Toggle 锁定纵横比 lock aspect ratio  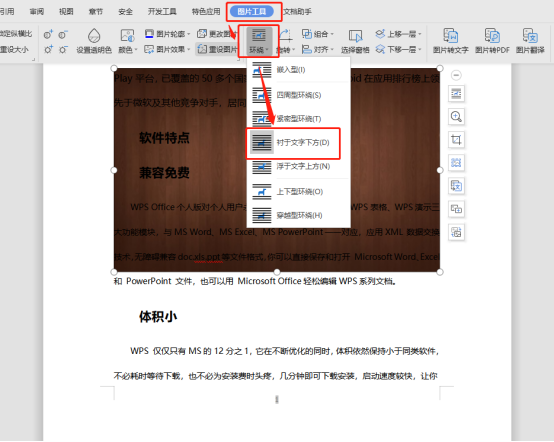16,34
